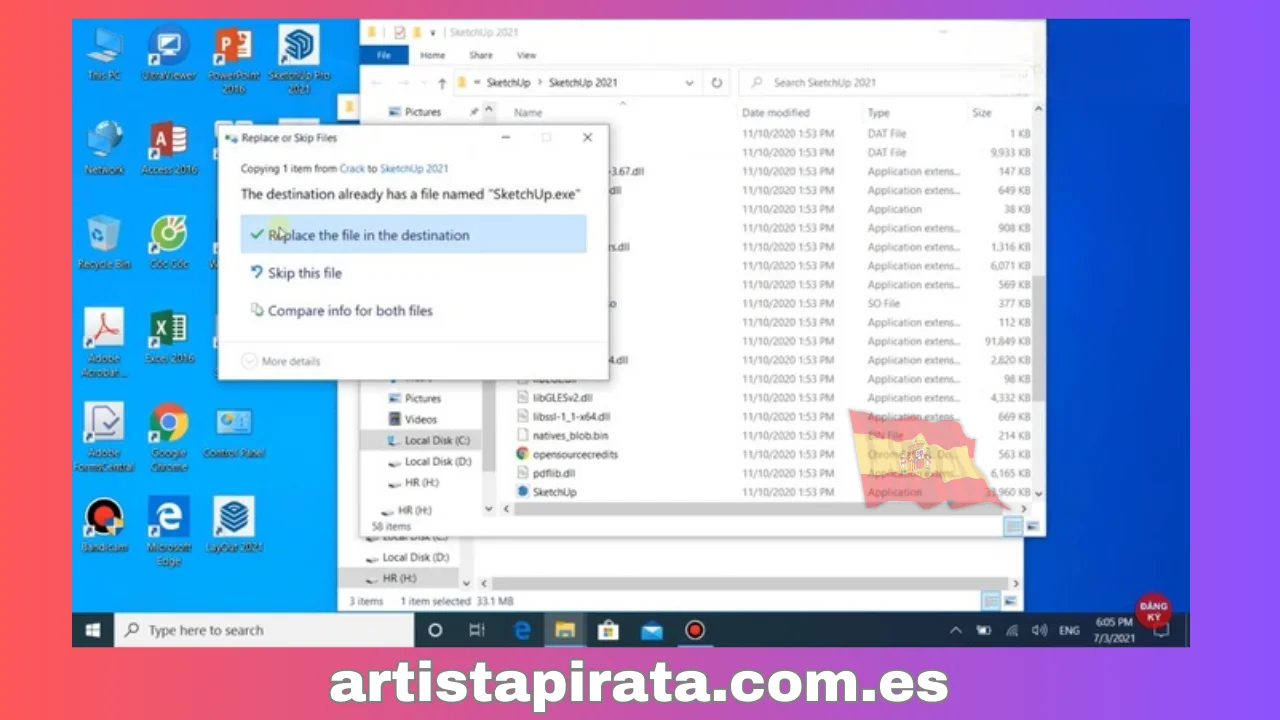Open the LayOut 2021 desktop shortcut
Screen dimensions: 1280x720
[234, 525]
